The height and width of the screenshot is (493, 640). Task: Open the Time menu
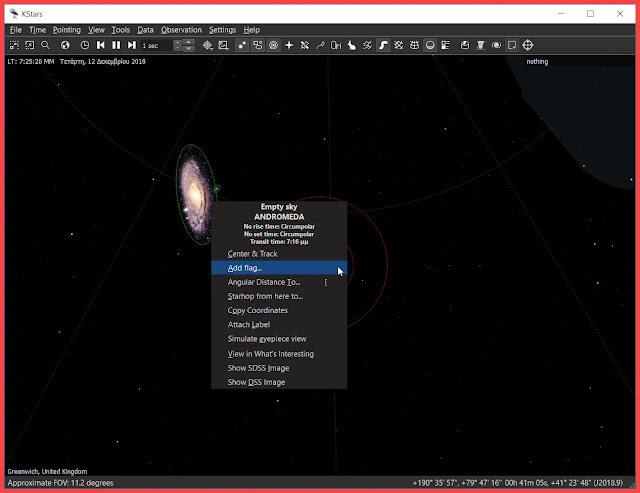pyautogui.click(x=38, y=30)
